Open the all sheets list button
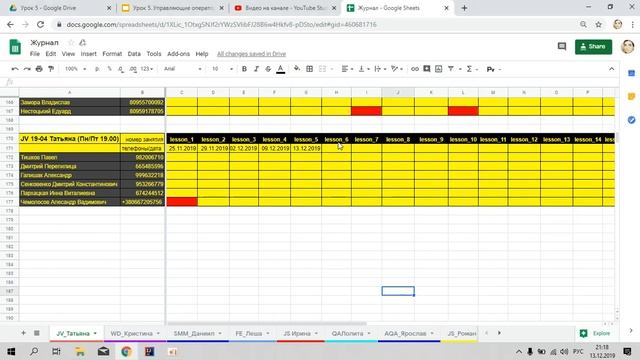 click(36, 333)
